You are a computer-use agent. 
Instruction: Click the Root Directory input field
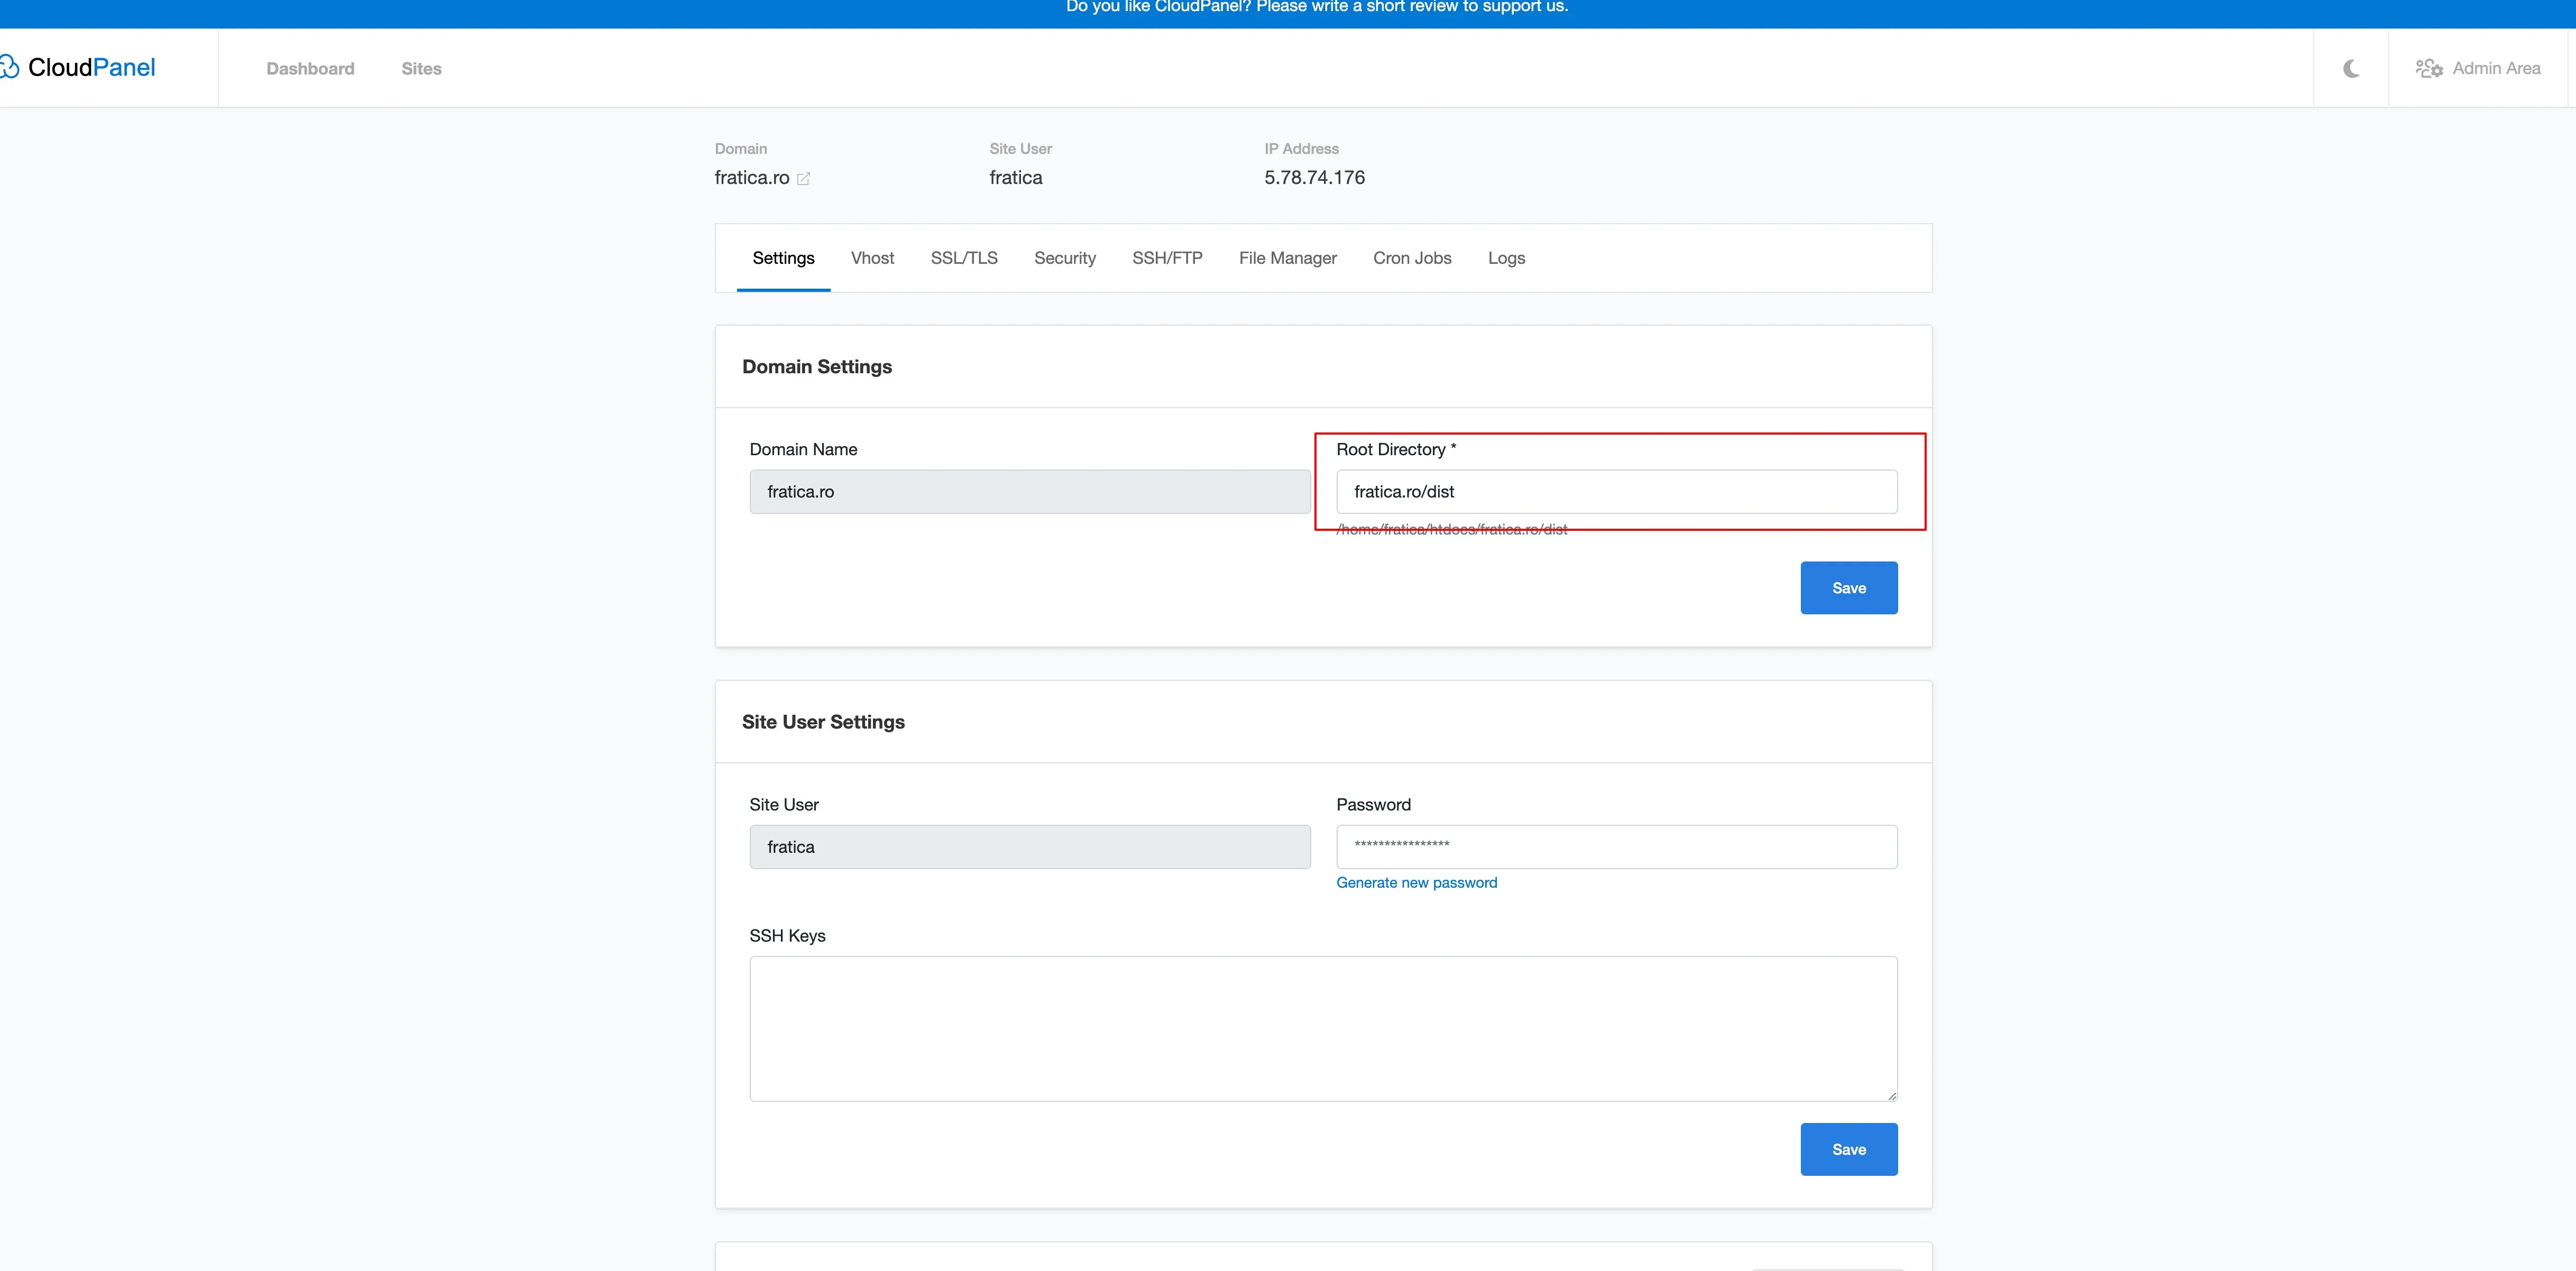[1616, 492]
